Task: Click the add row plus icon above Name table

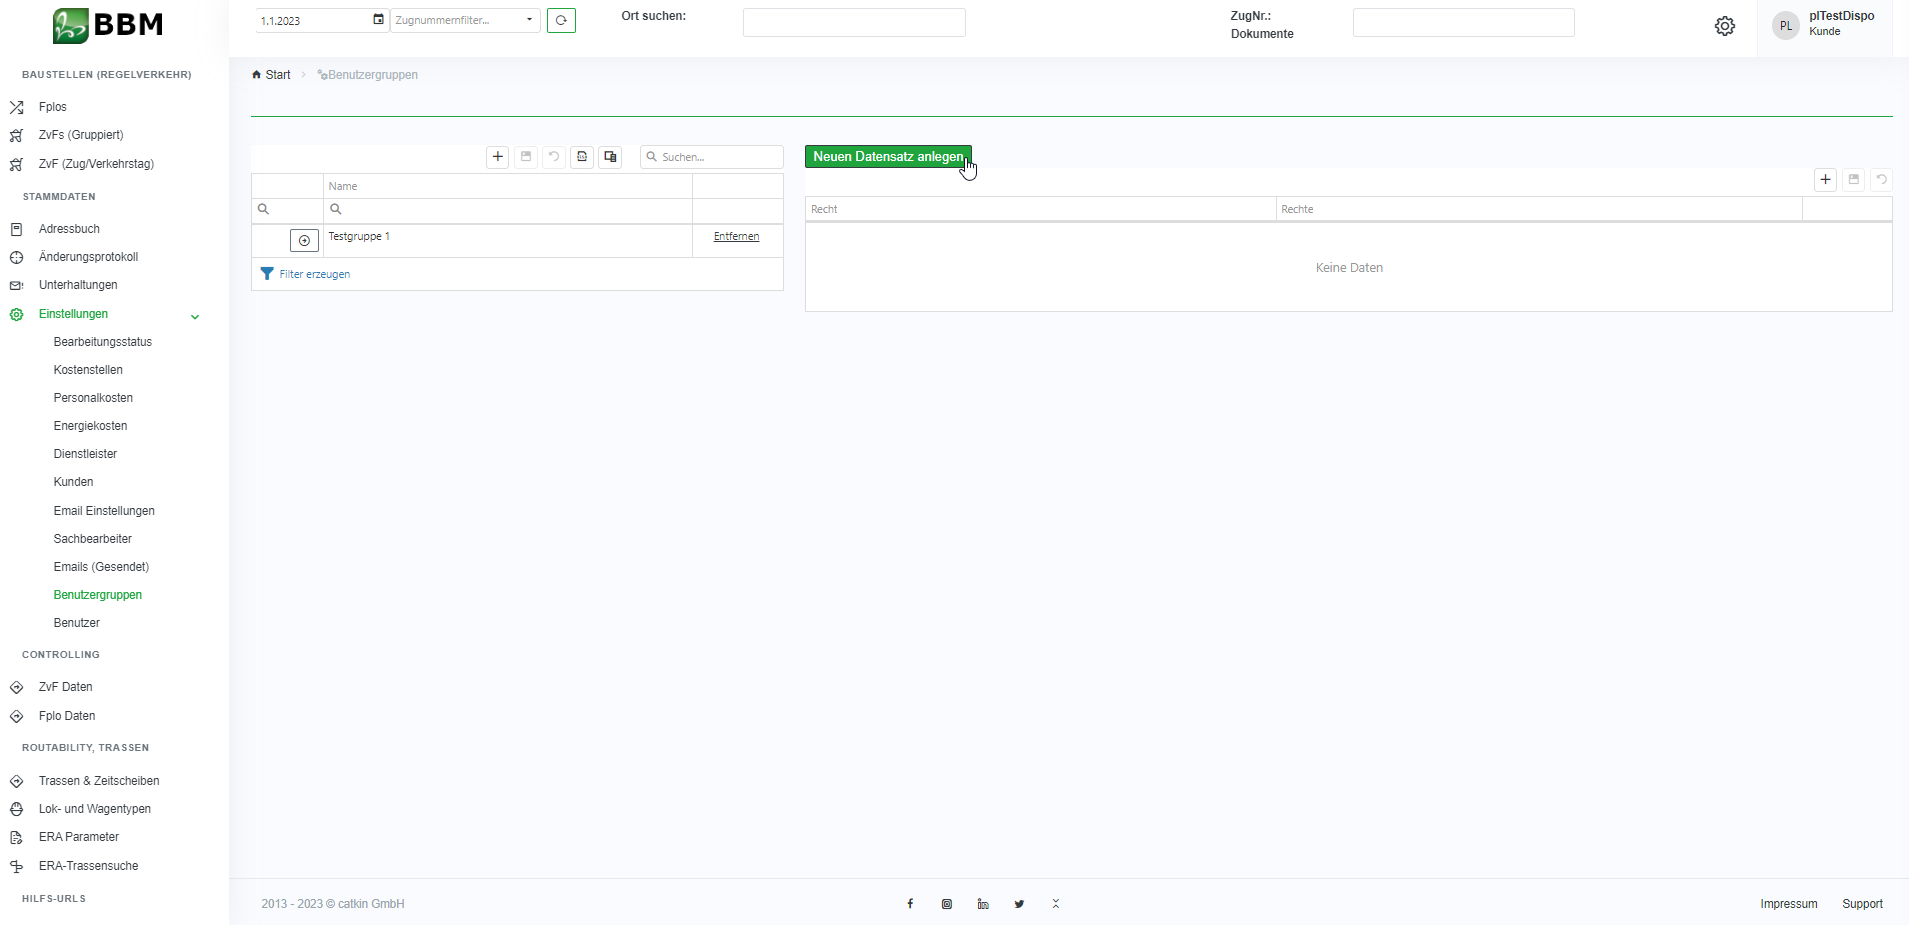Action: point(498,157)
